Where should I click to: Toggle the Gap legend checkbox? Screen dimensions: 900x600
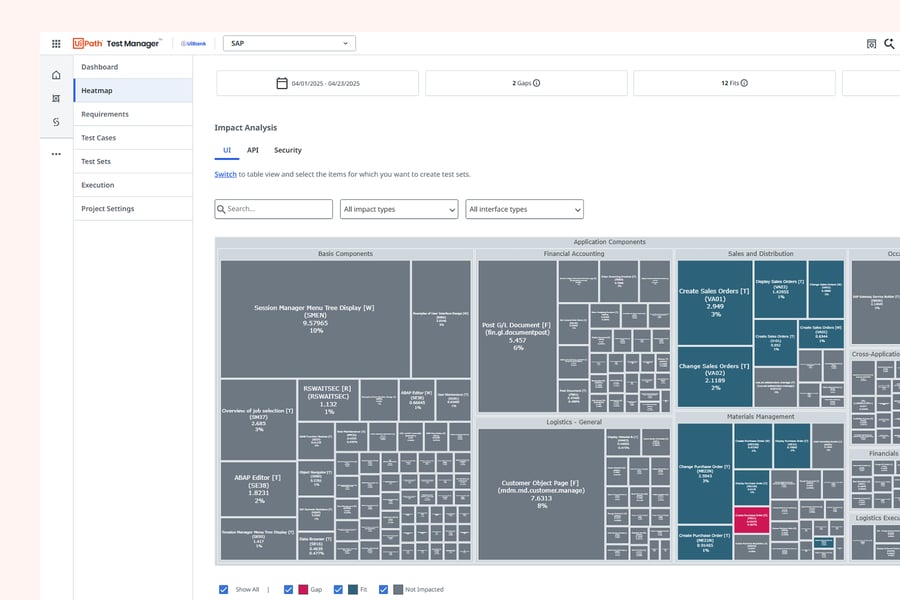[288, 590]
